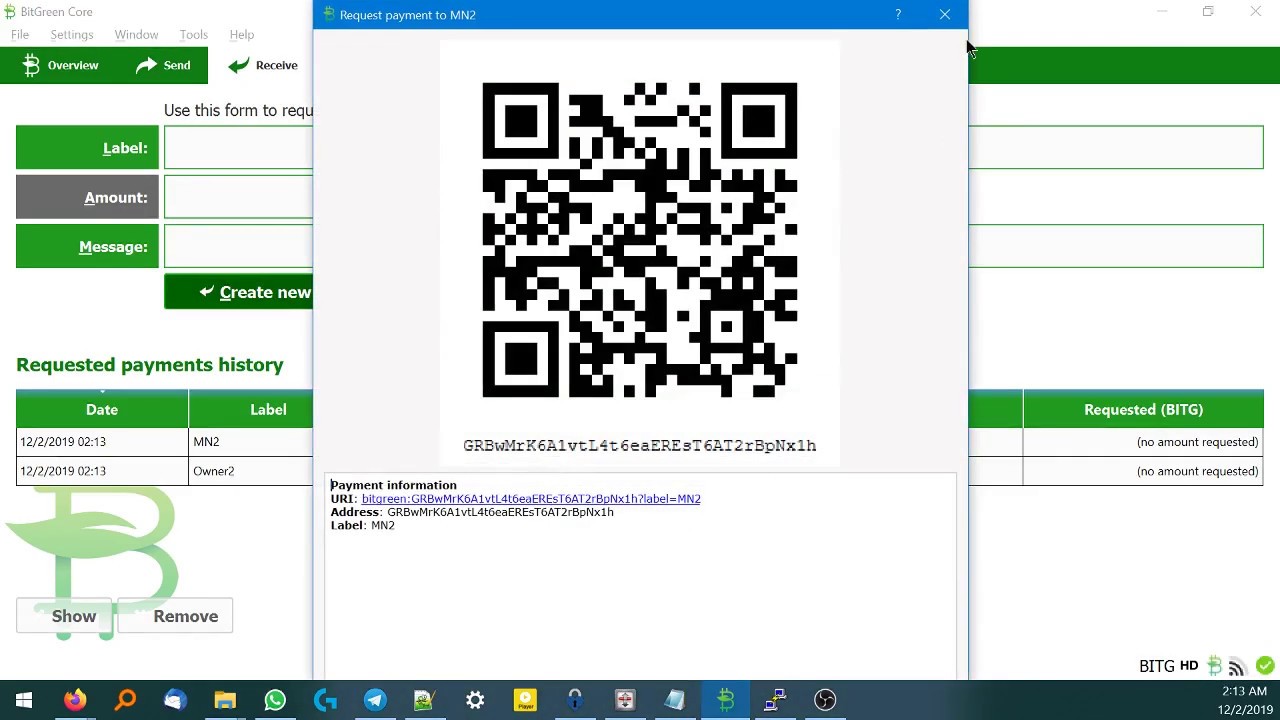Open the Overview tab in BitGreen Core
The image size is (1280, 720).
pyautogui.click(x=61, y=65)
